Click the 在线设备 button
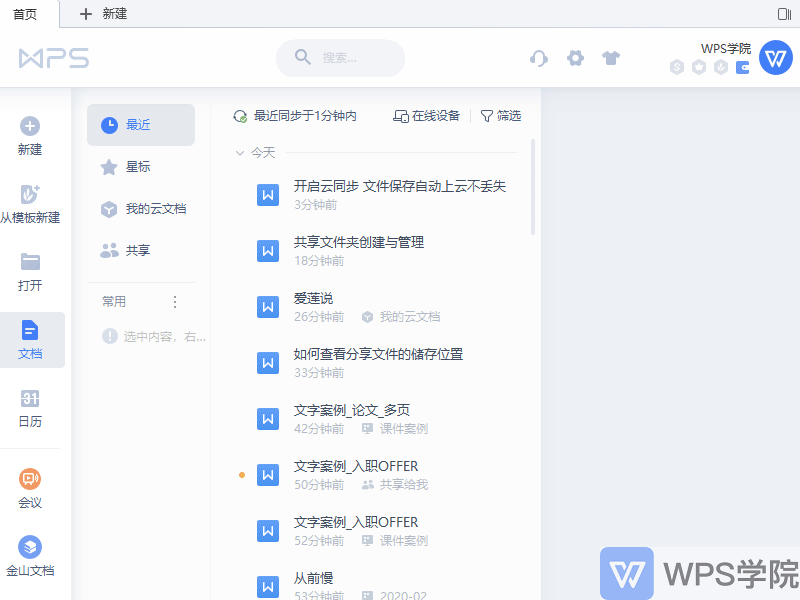This screenshot has width=800, height=600. click(x=426, y=116)
